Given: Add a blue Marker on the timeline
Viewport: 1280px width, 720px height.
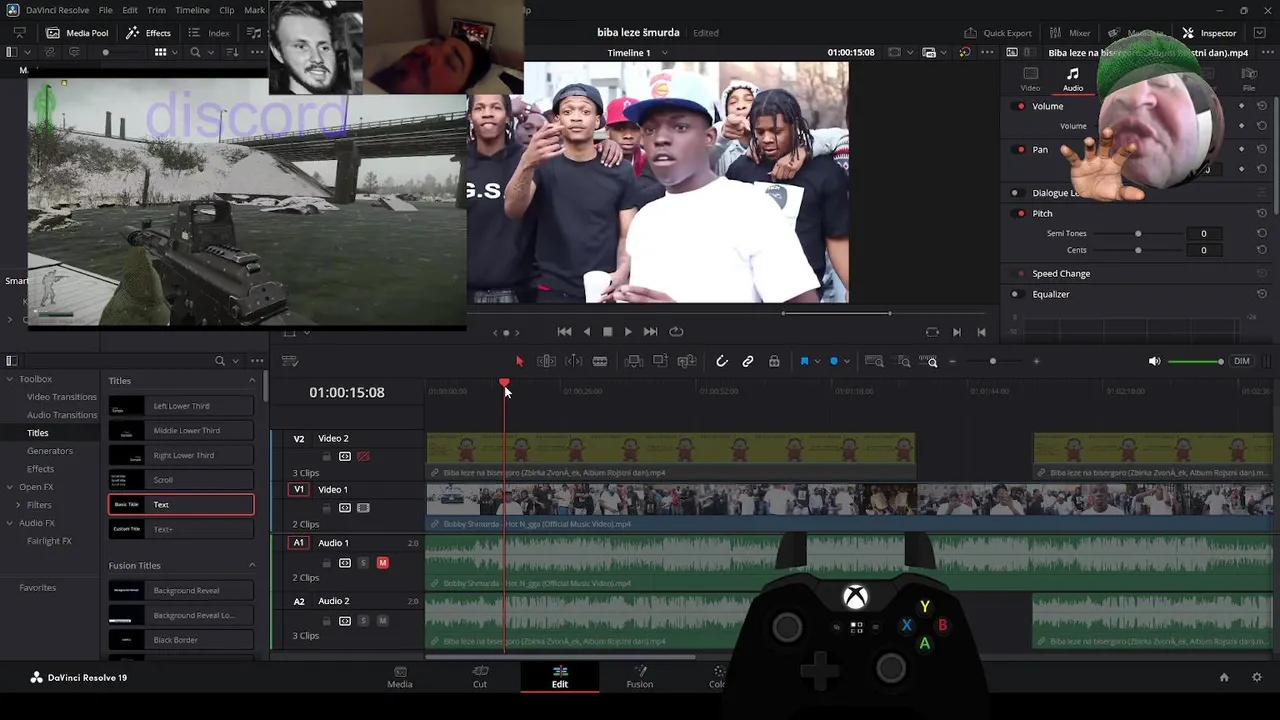Looking at the screenshot, I should pyautogui.click(x=834, y=361).
